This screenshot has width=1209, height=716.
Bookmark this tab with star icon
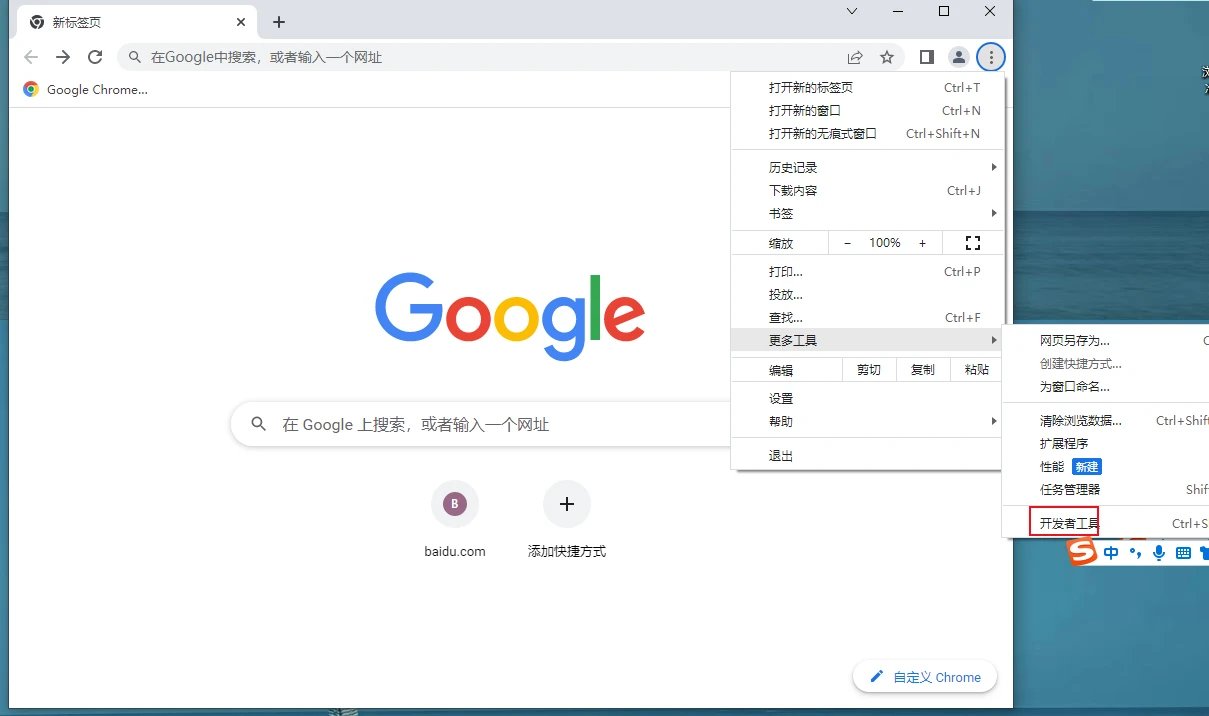tap(887, 57)
